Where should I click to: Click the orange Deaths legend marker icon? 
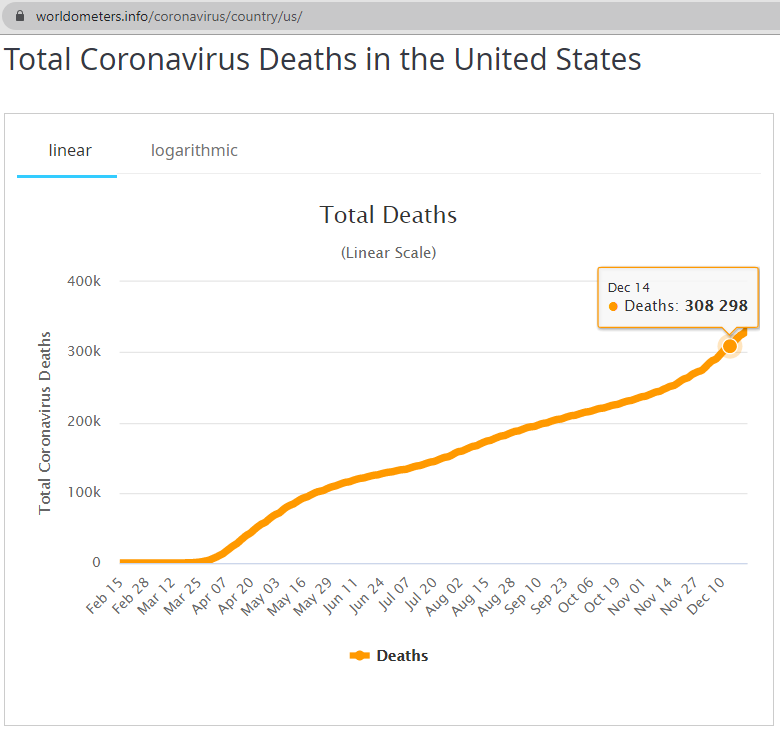pyautogui.click(x=360, y=656)
